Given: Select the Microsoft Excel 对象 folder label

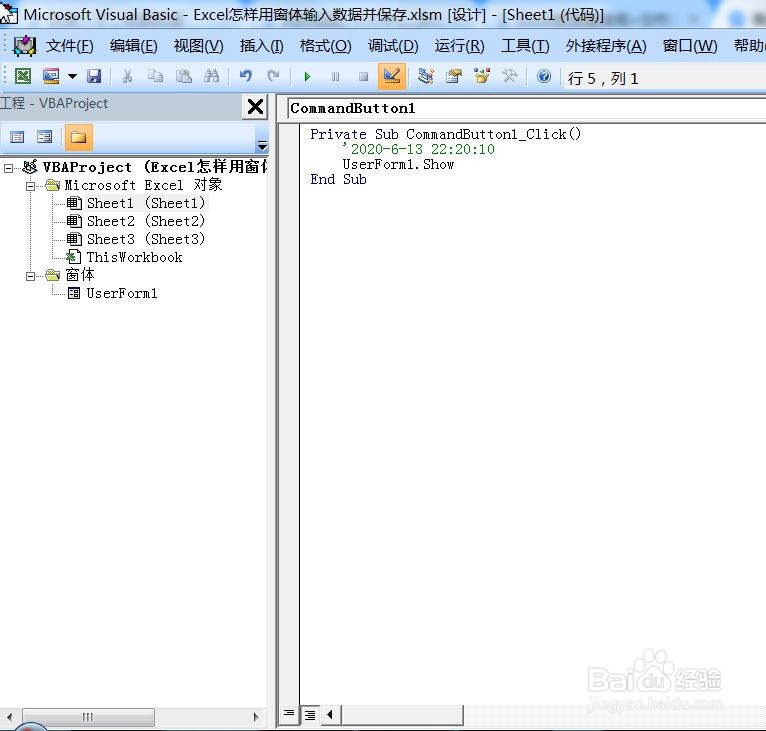Looking at the screenshot, I should click(x=144, y=185).
